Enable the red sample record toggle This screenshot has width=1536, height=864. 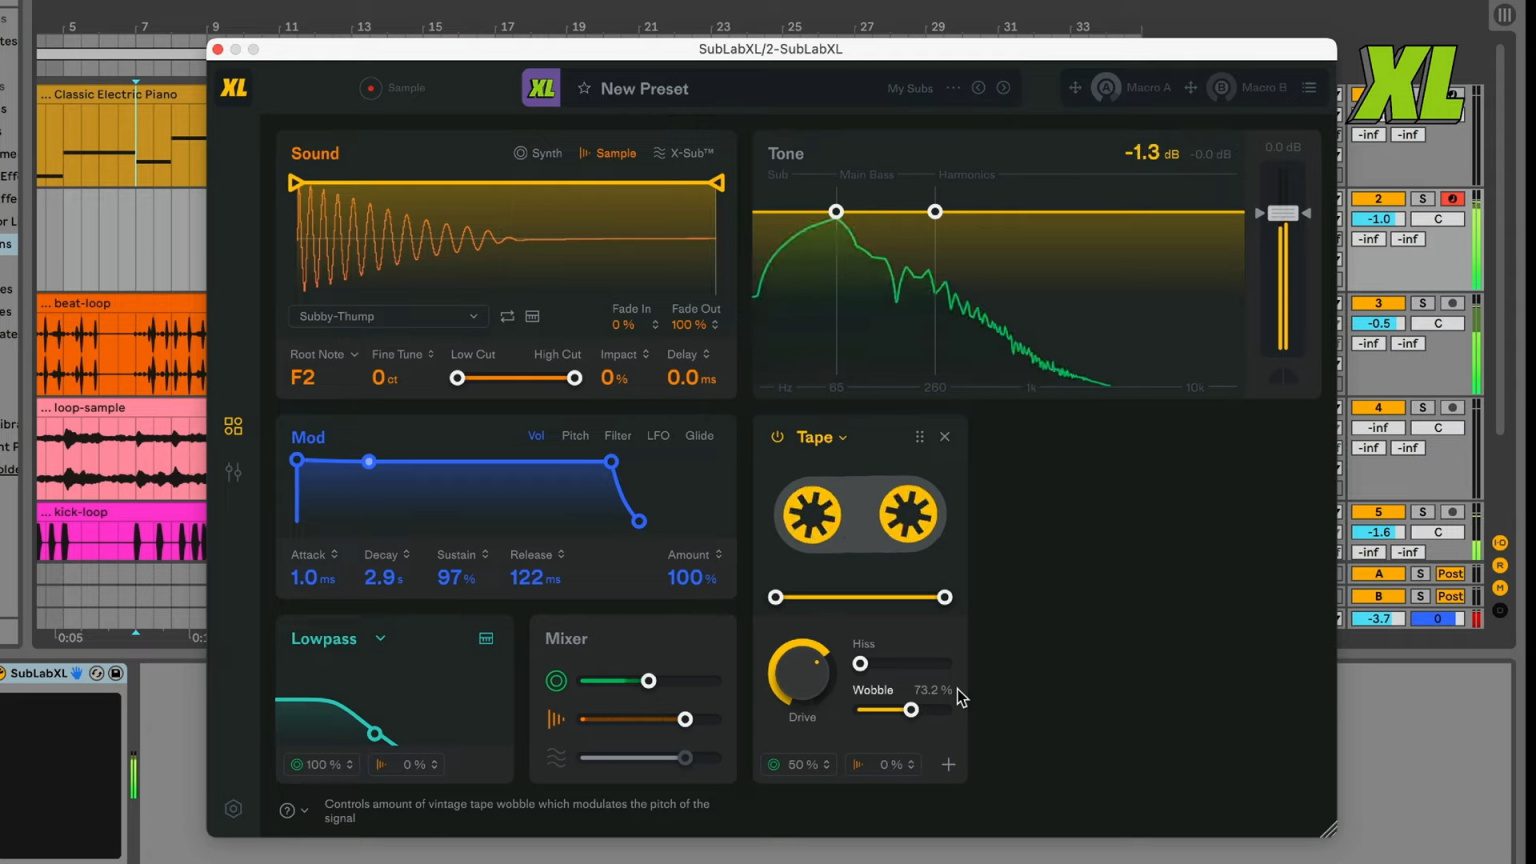(x=370, y=87)
